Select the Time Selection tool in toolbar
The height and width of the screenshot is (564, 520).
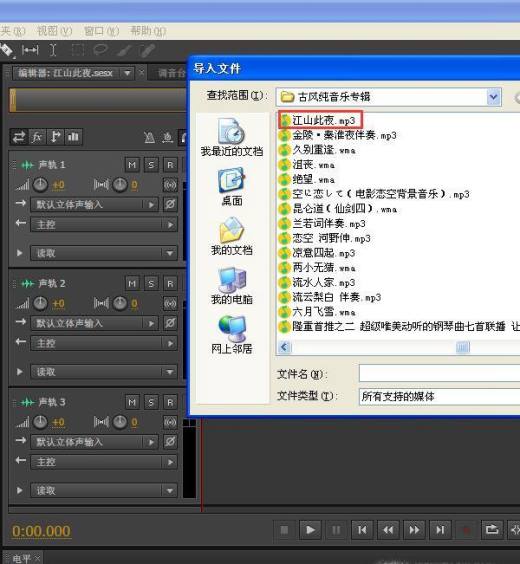[53, 50]
